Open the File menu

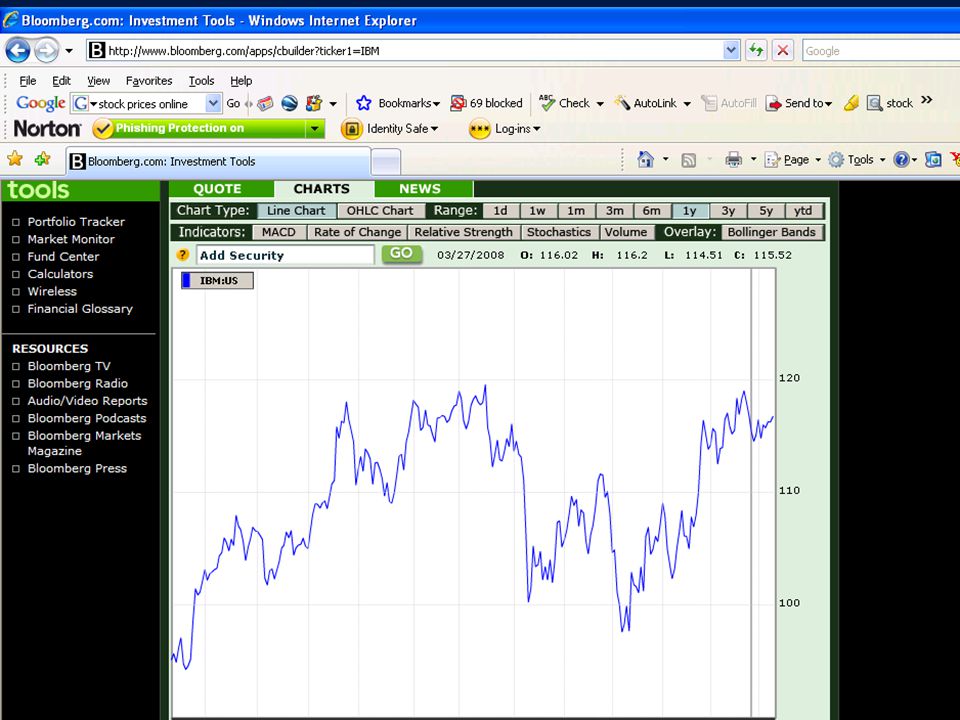[x=28, y=81]
